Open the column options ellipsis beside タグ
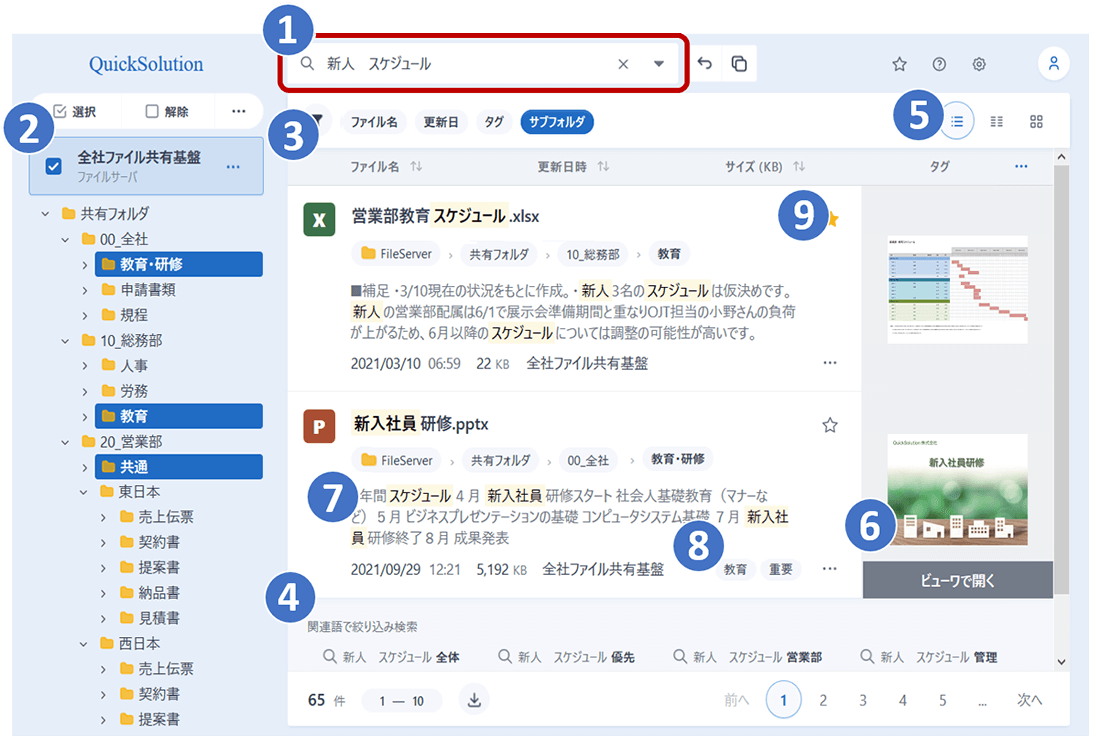The width and height of the screenshot is (1100, 737). click(1021, 166)
